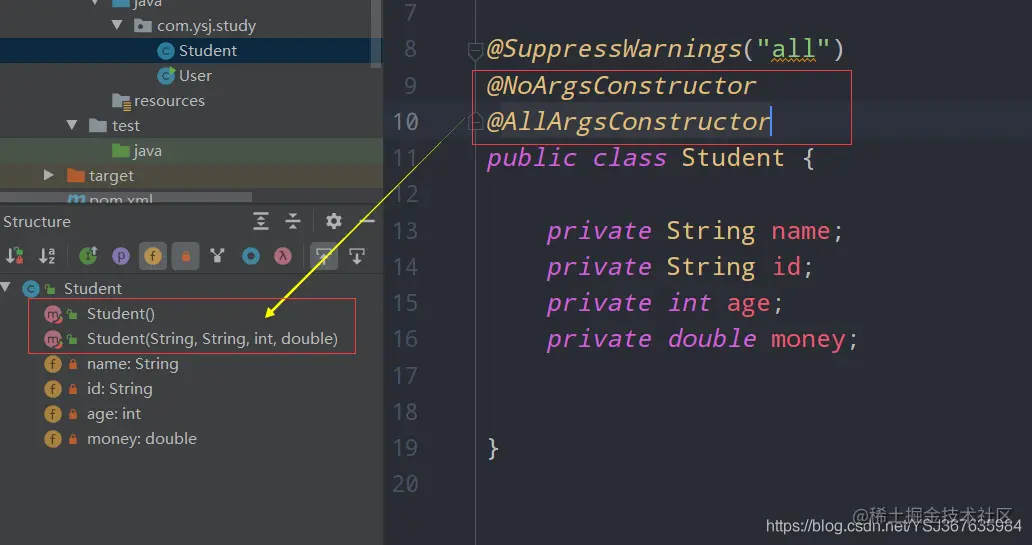Toggle Show Lambdas pink lambda icon
The height and width of the screenshot is (545, 1032).
tap(283, 256)
